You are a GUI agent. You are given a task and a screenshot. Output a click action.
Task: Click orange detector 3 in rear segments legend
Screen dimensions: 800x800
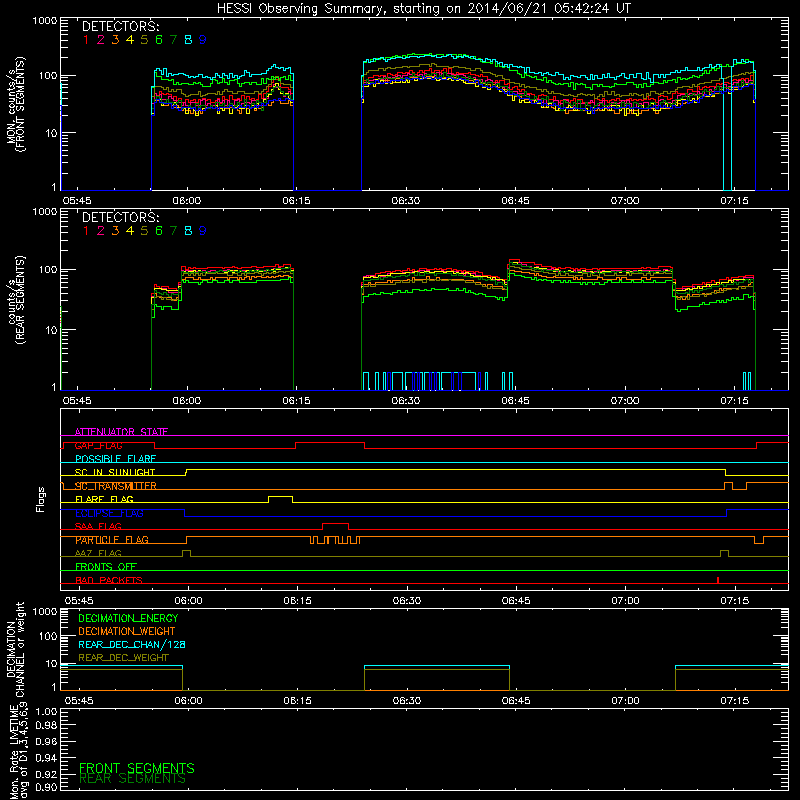tap(115, 231)
